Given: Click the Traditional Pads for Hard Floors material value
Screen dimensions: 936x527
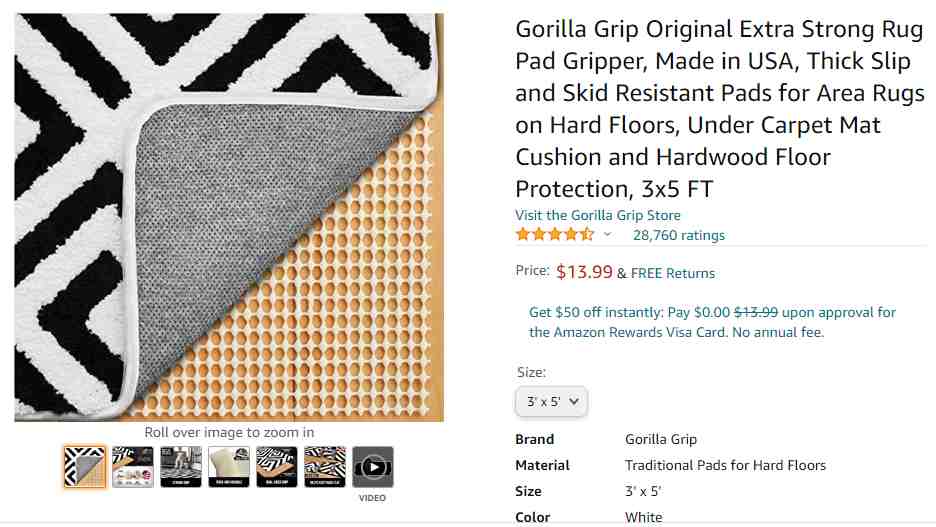Looking at the screenshot, I should [725, 465].
